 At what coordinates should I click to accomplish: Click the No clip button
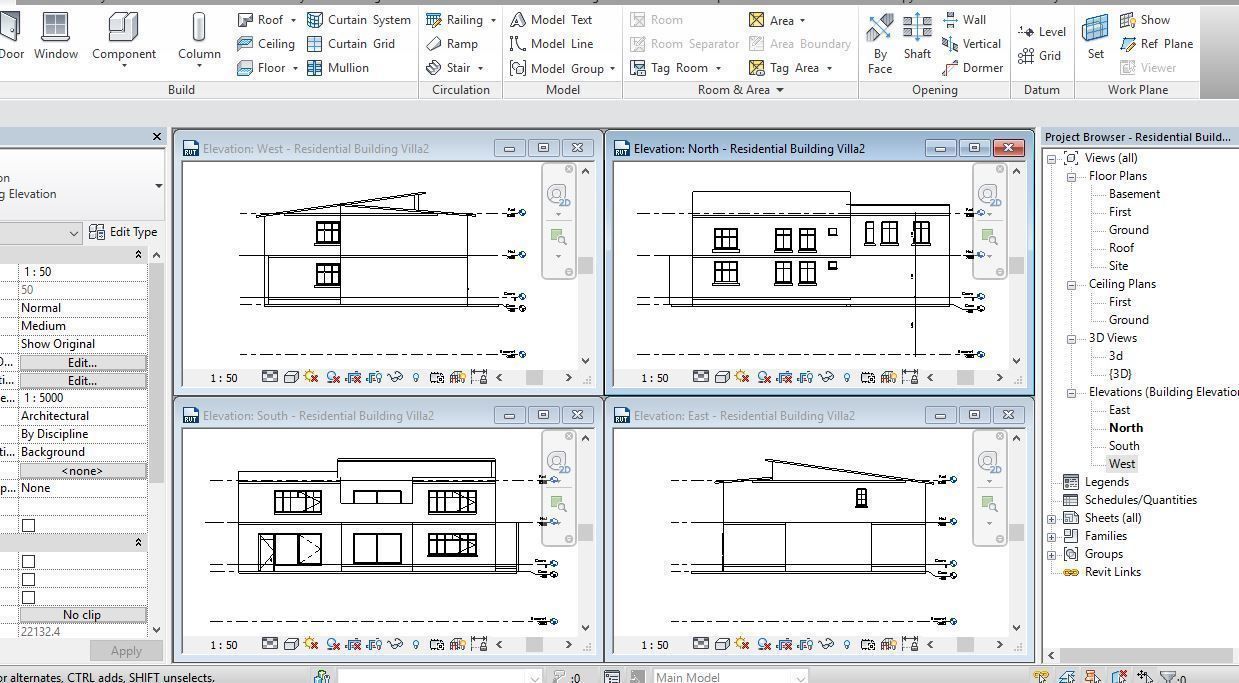pyautogui.click(x=82, y=615)
